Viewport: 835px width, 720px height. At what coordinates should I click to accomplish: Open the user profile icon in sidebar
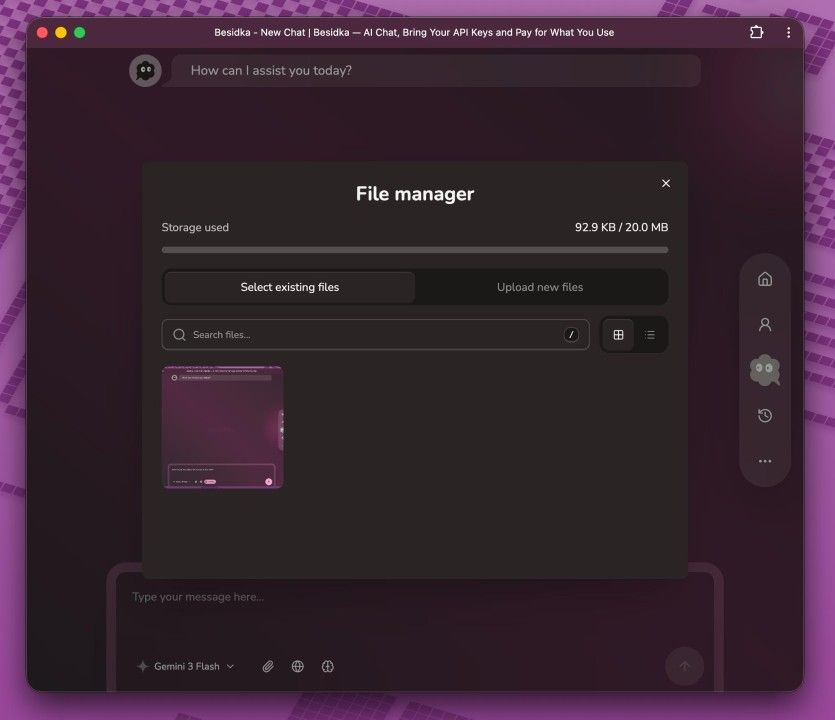click(765, 324)
